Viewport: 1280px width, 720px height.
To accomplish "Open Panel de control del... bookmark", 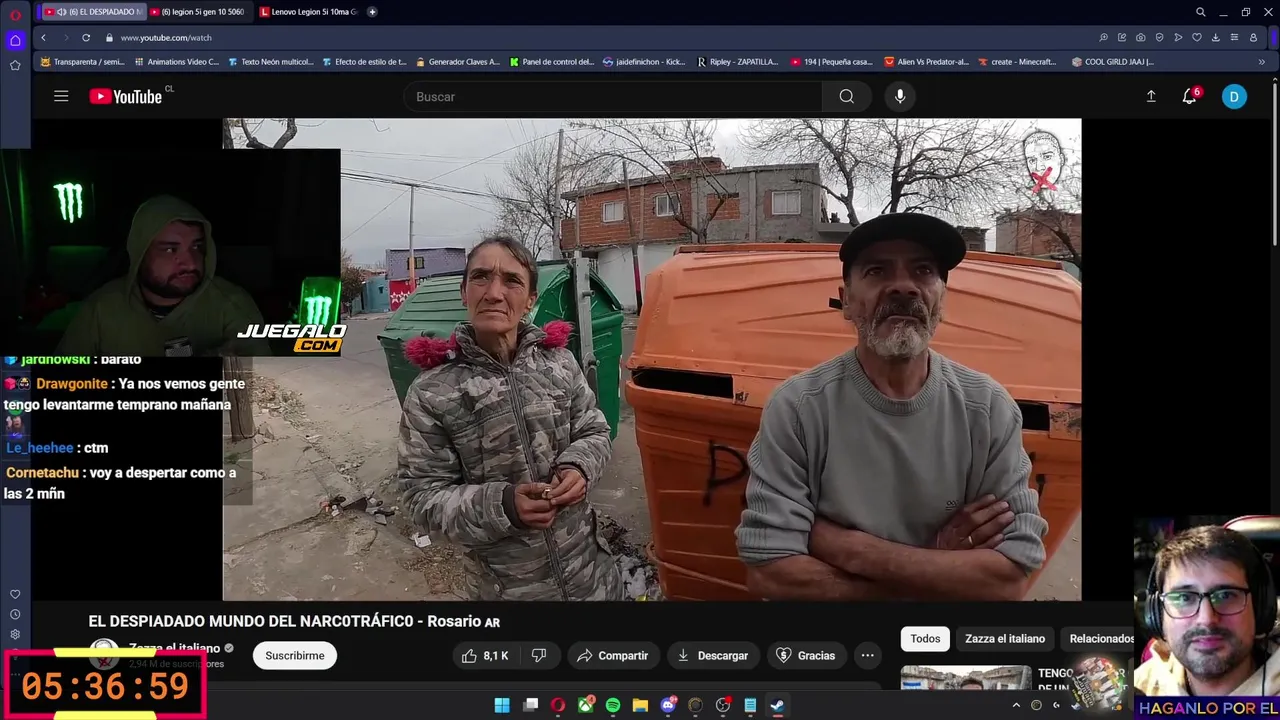I will coord(551,62).
